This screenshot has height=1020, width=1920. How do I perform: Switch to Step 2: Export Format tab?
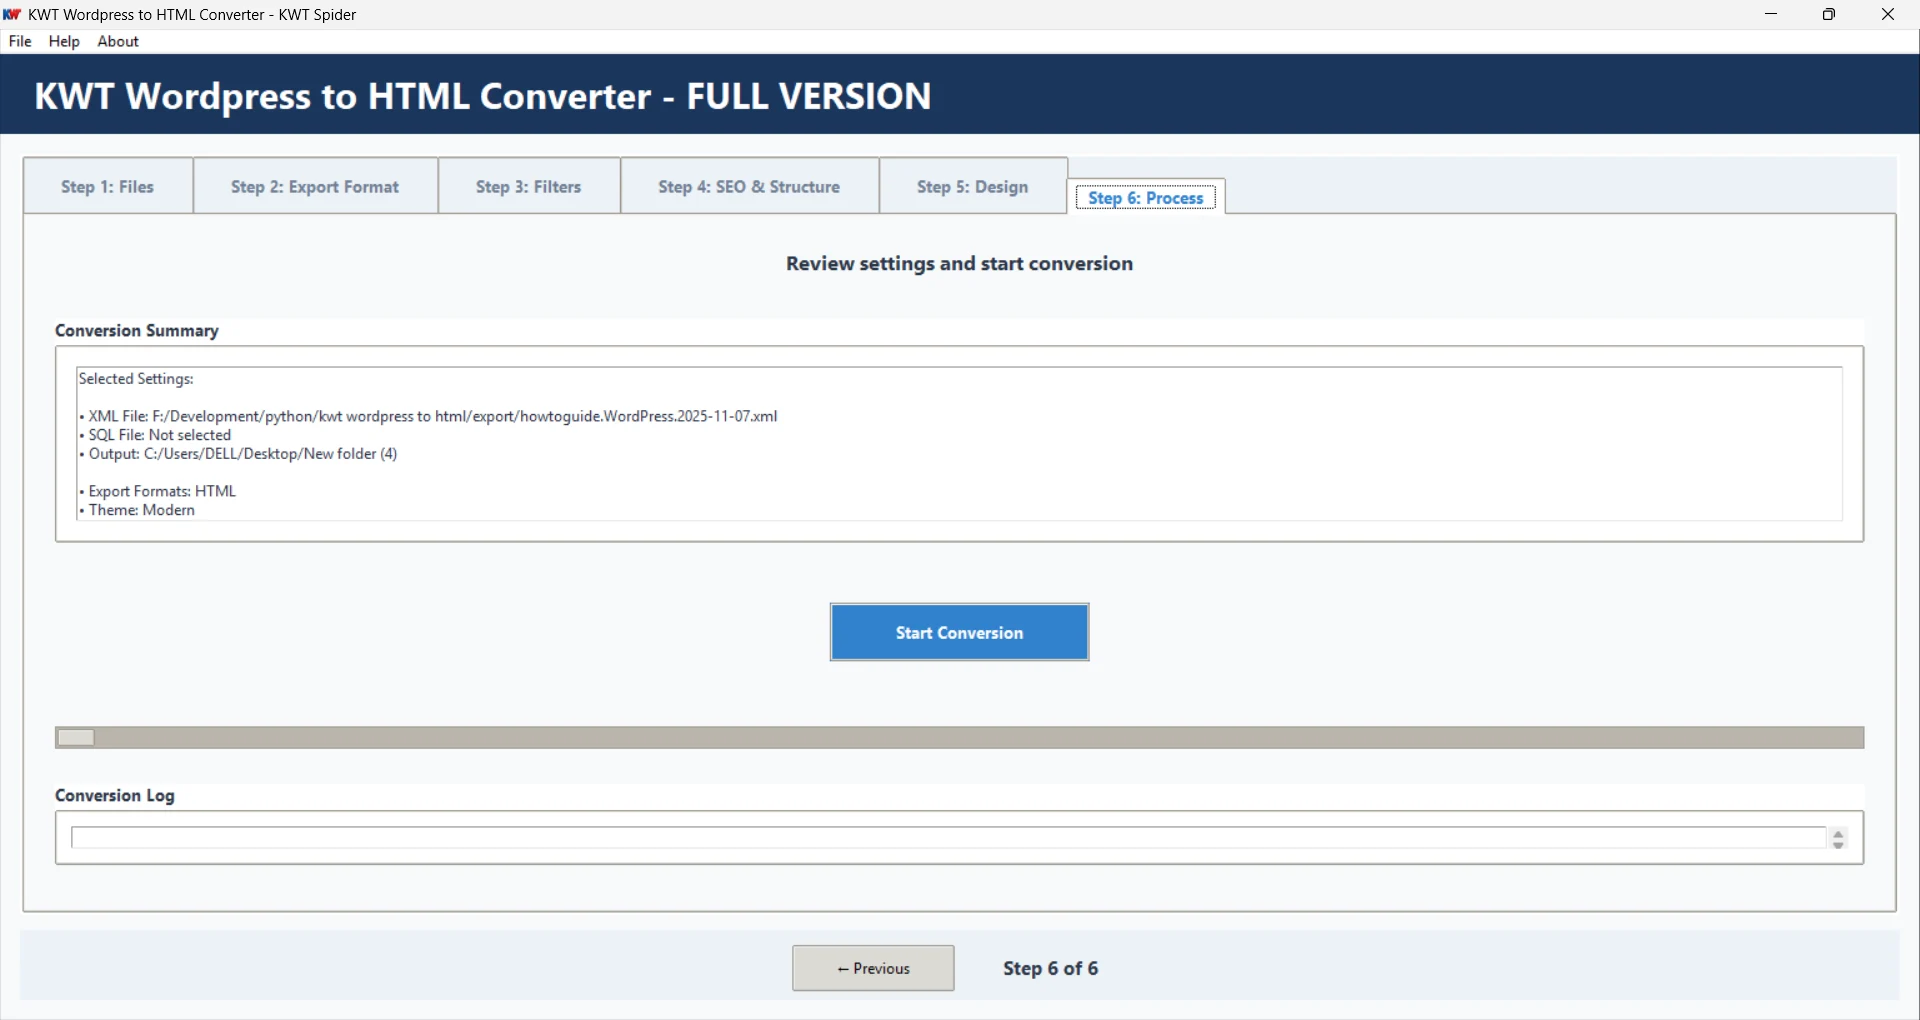click(315, 187)
